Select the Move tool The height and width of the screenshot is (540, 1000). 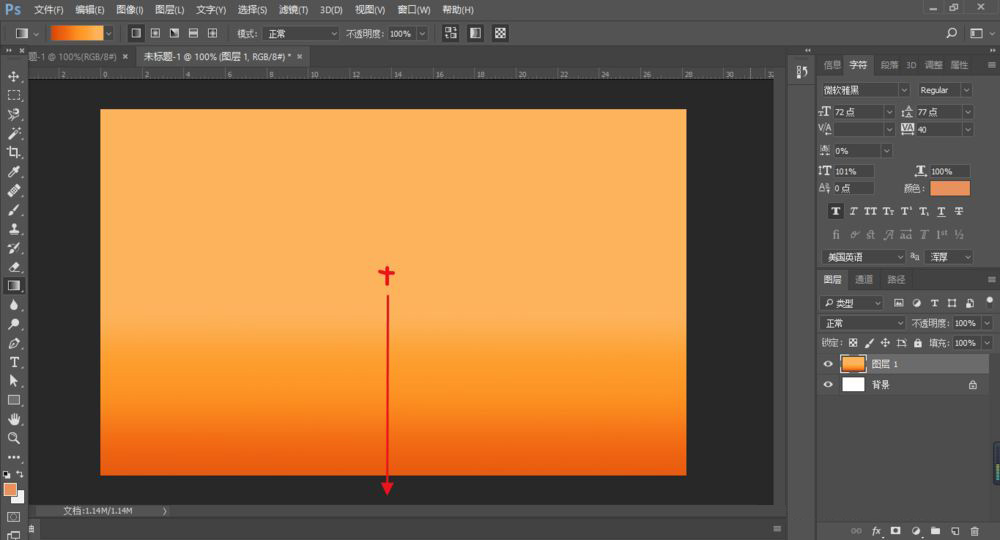pos(14,76)
